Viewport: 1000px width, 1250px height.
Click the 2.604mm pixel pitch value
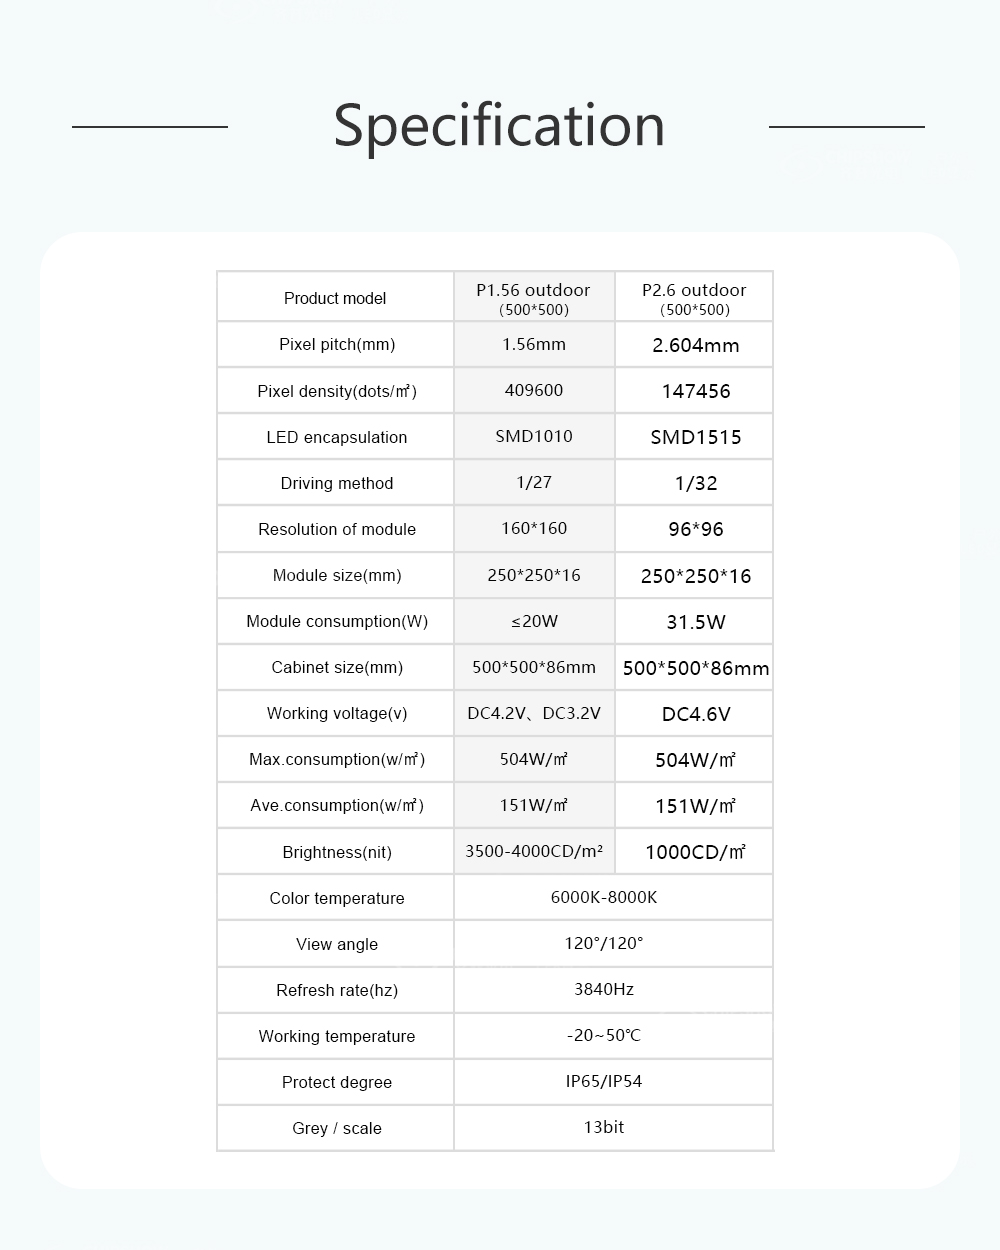click(x=696, y=345)
